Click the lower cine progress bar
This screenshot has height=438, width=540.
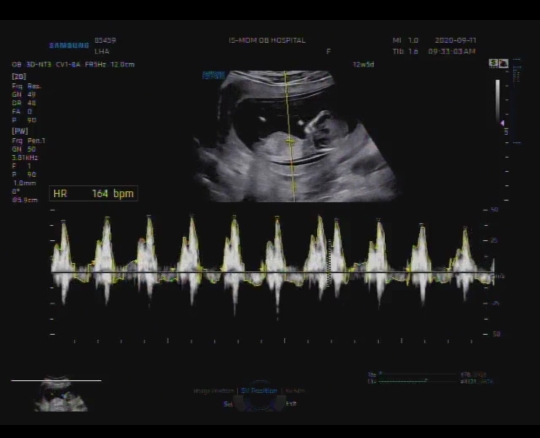(x=417, y=381)
